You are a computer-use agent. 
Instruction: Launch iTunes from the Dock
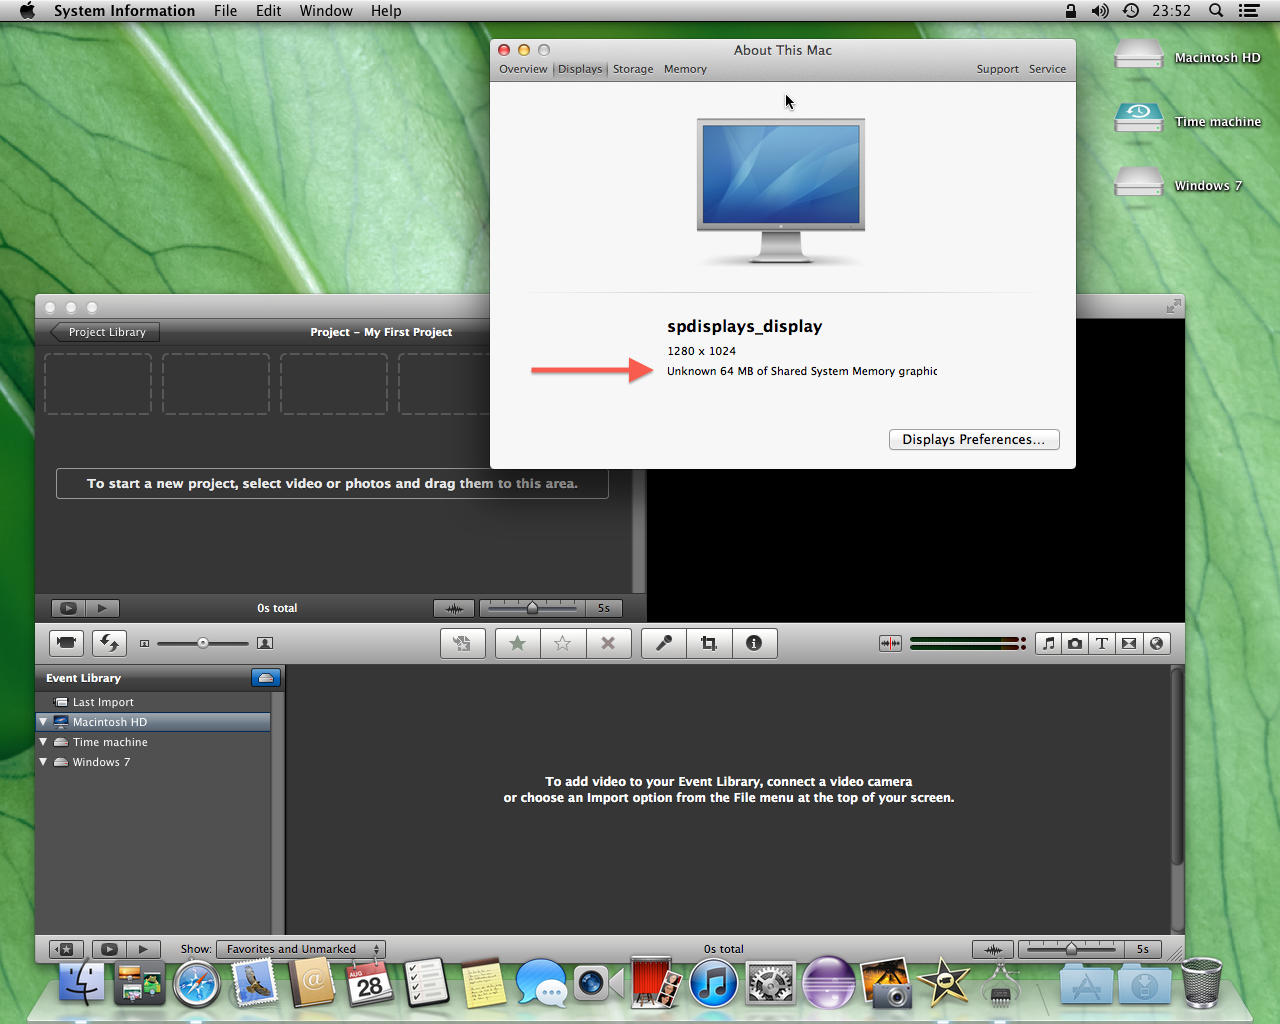pyautogui.click(x=713, y=984)
